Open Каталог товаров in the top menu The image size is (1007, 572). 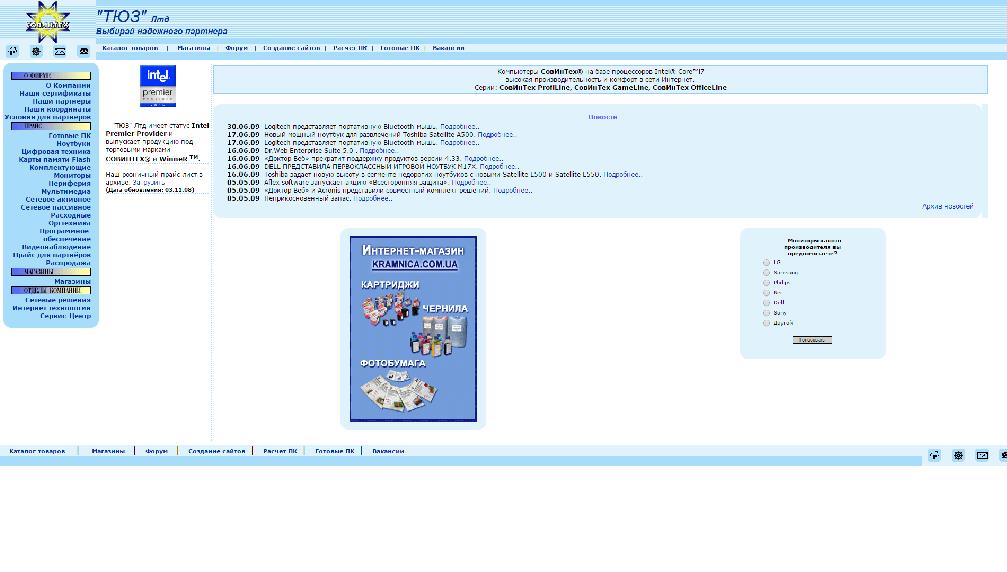click(130, 48)
